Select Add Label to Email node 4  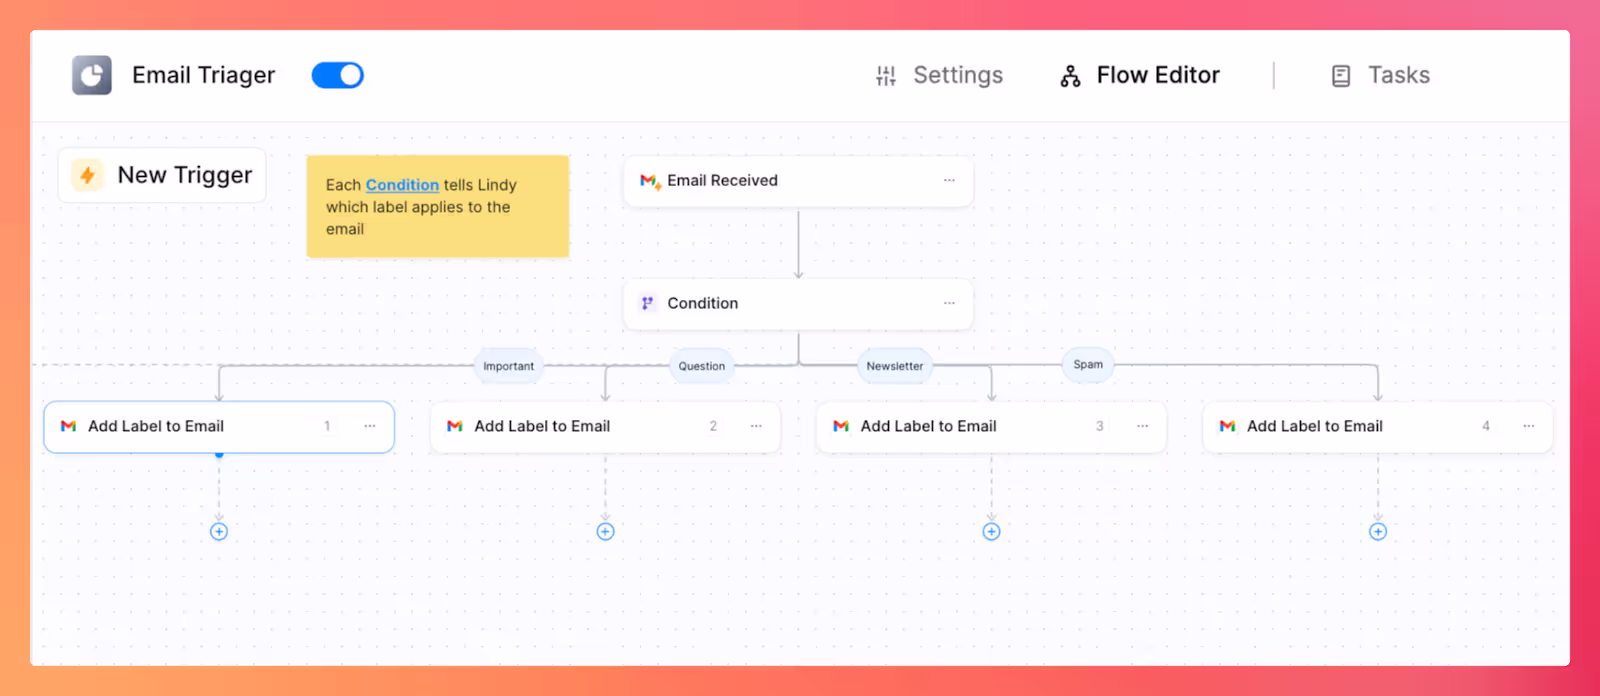click(1378, 427)
